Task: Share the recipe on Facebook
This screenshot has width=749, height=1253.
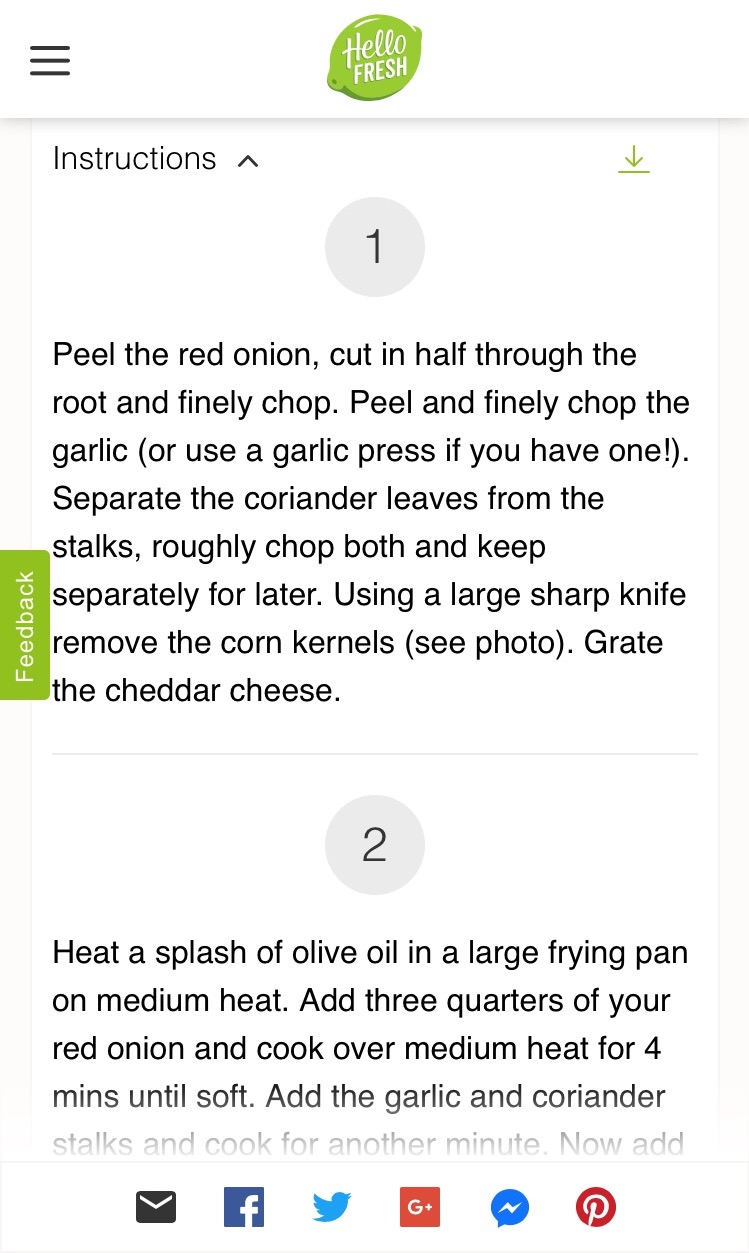Action: [x=243, y=1208]
